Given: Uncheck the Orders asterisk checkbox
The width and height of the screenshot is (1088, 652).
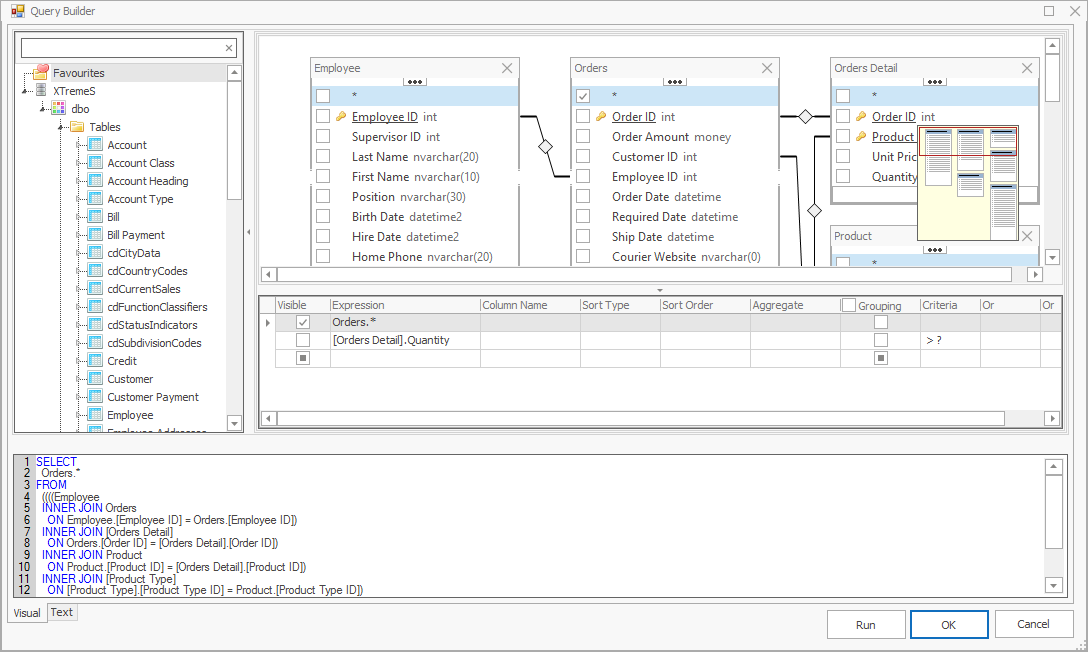Looking at the screenshot, I should click(583, 96).
